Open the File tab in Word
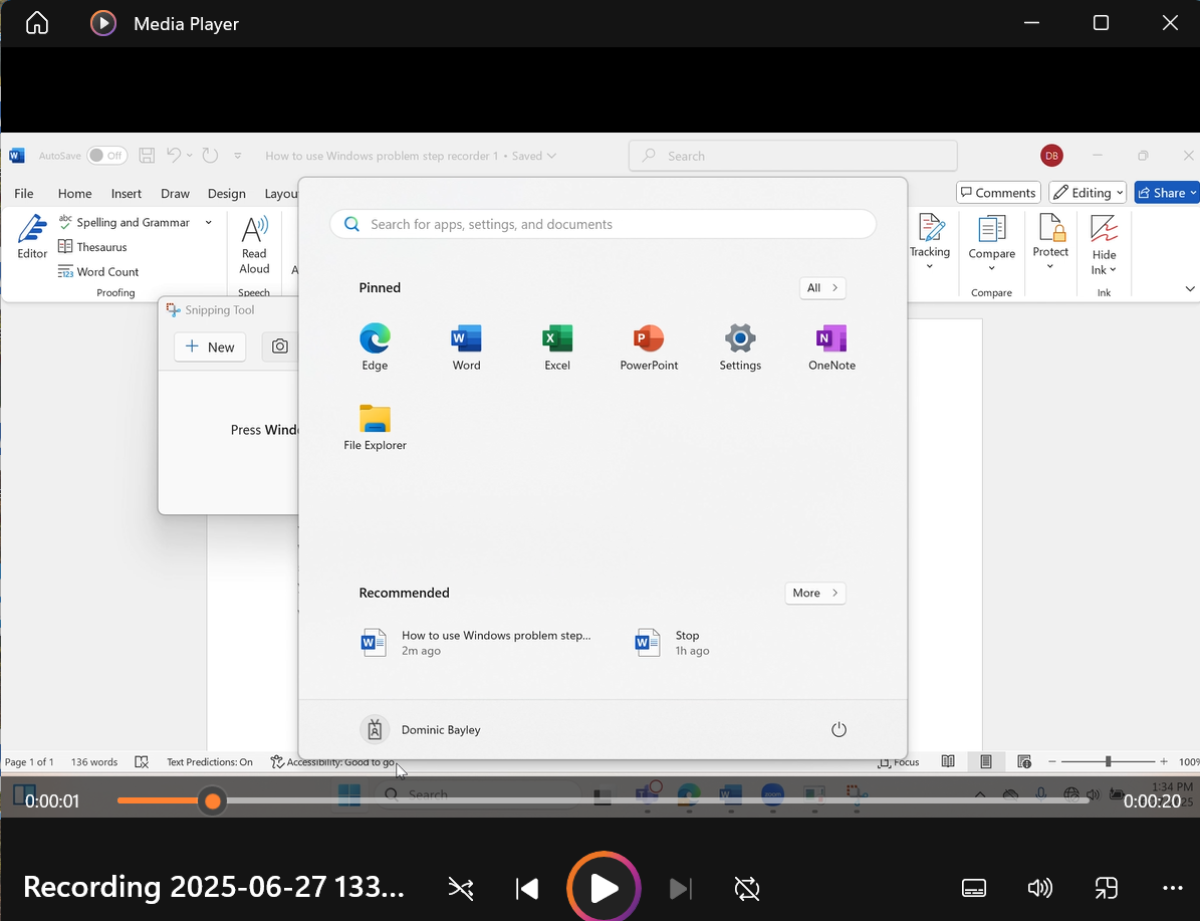The image size is (1200, 921). [24, 194]
